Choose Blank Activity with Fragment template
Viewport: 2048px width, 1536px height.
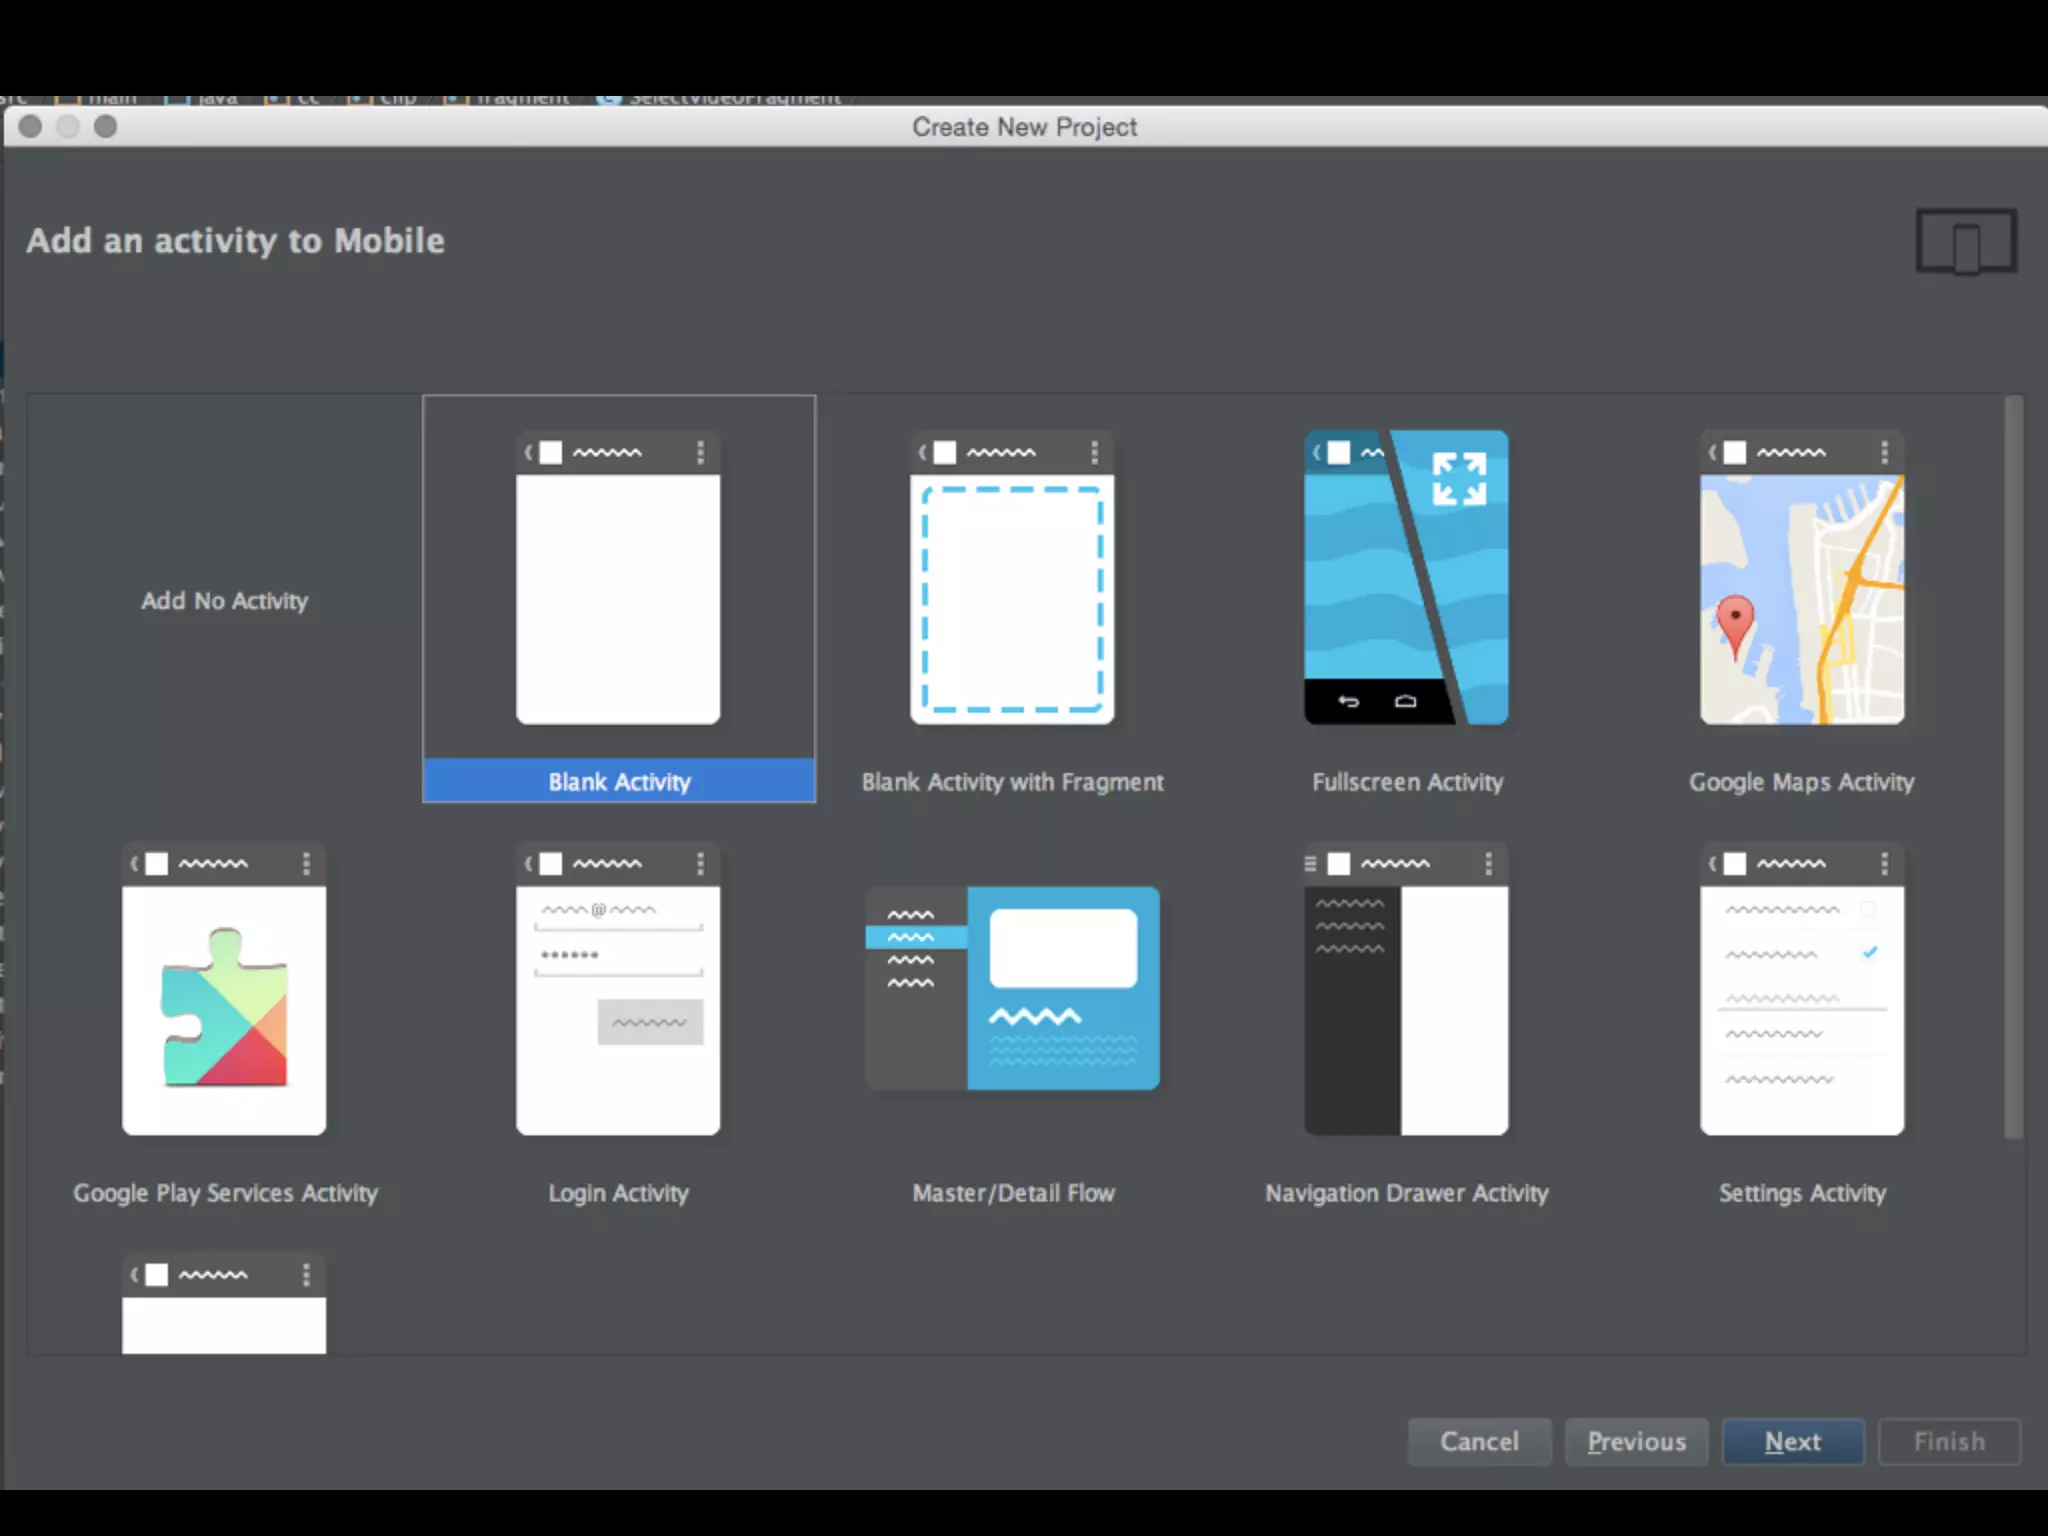click(x=1012, y=578)
